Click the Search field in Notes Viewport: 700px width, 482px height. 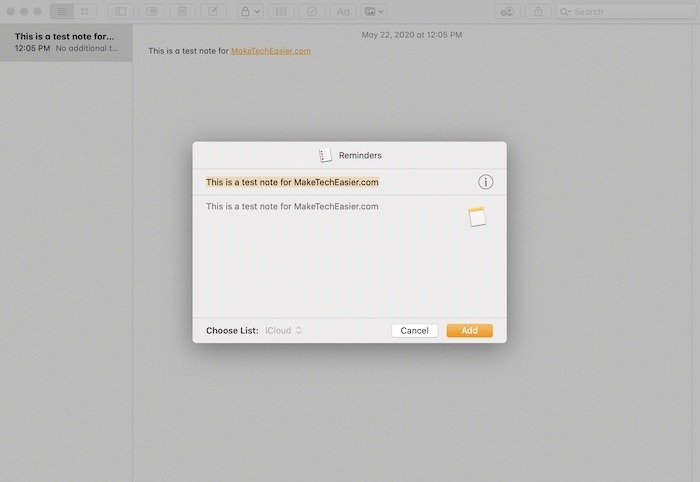(626, 12)
